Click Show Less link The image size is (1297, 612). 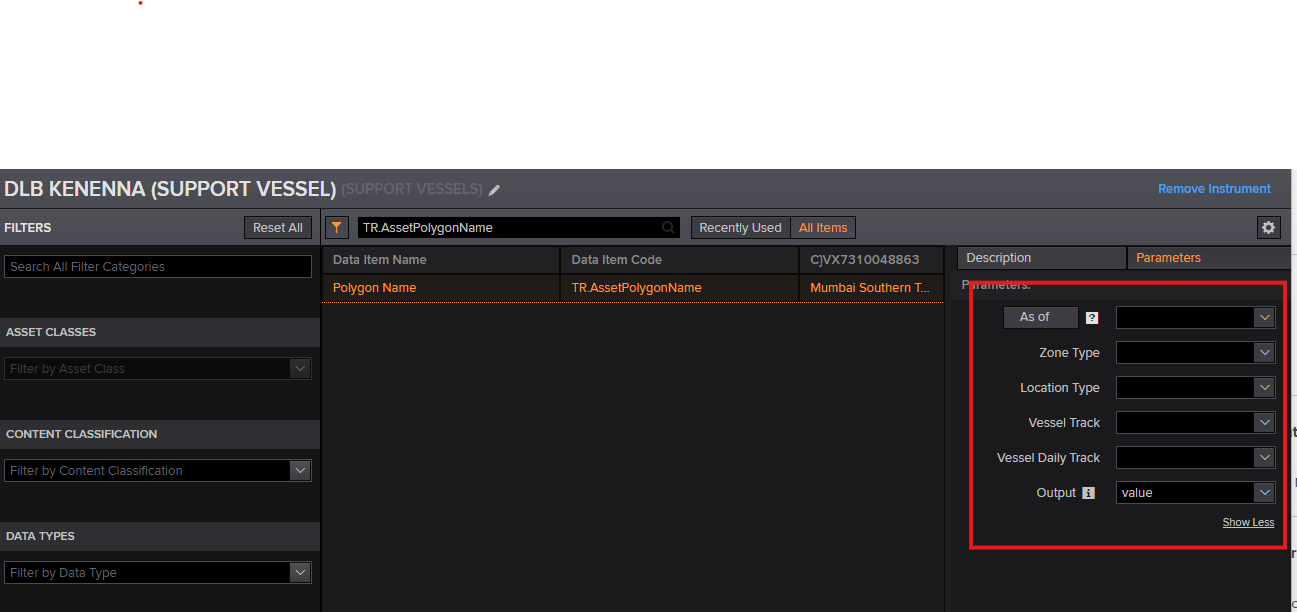click(x=1248, y=523)
